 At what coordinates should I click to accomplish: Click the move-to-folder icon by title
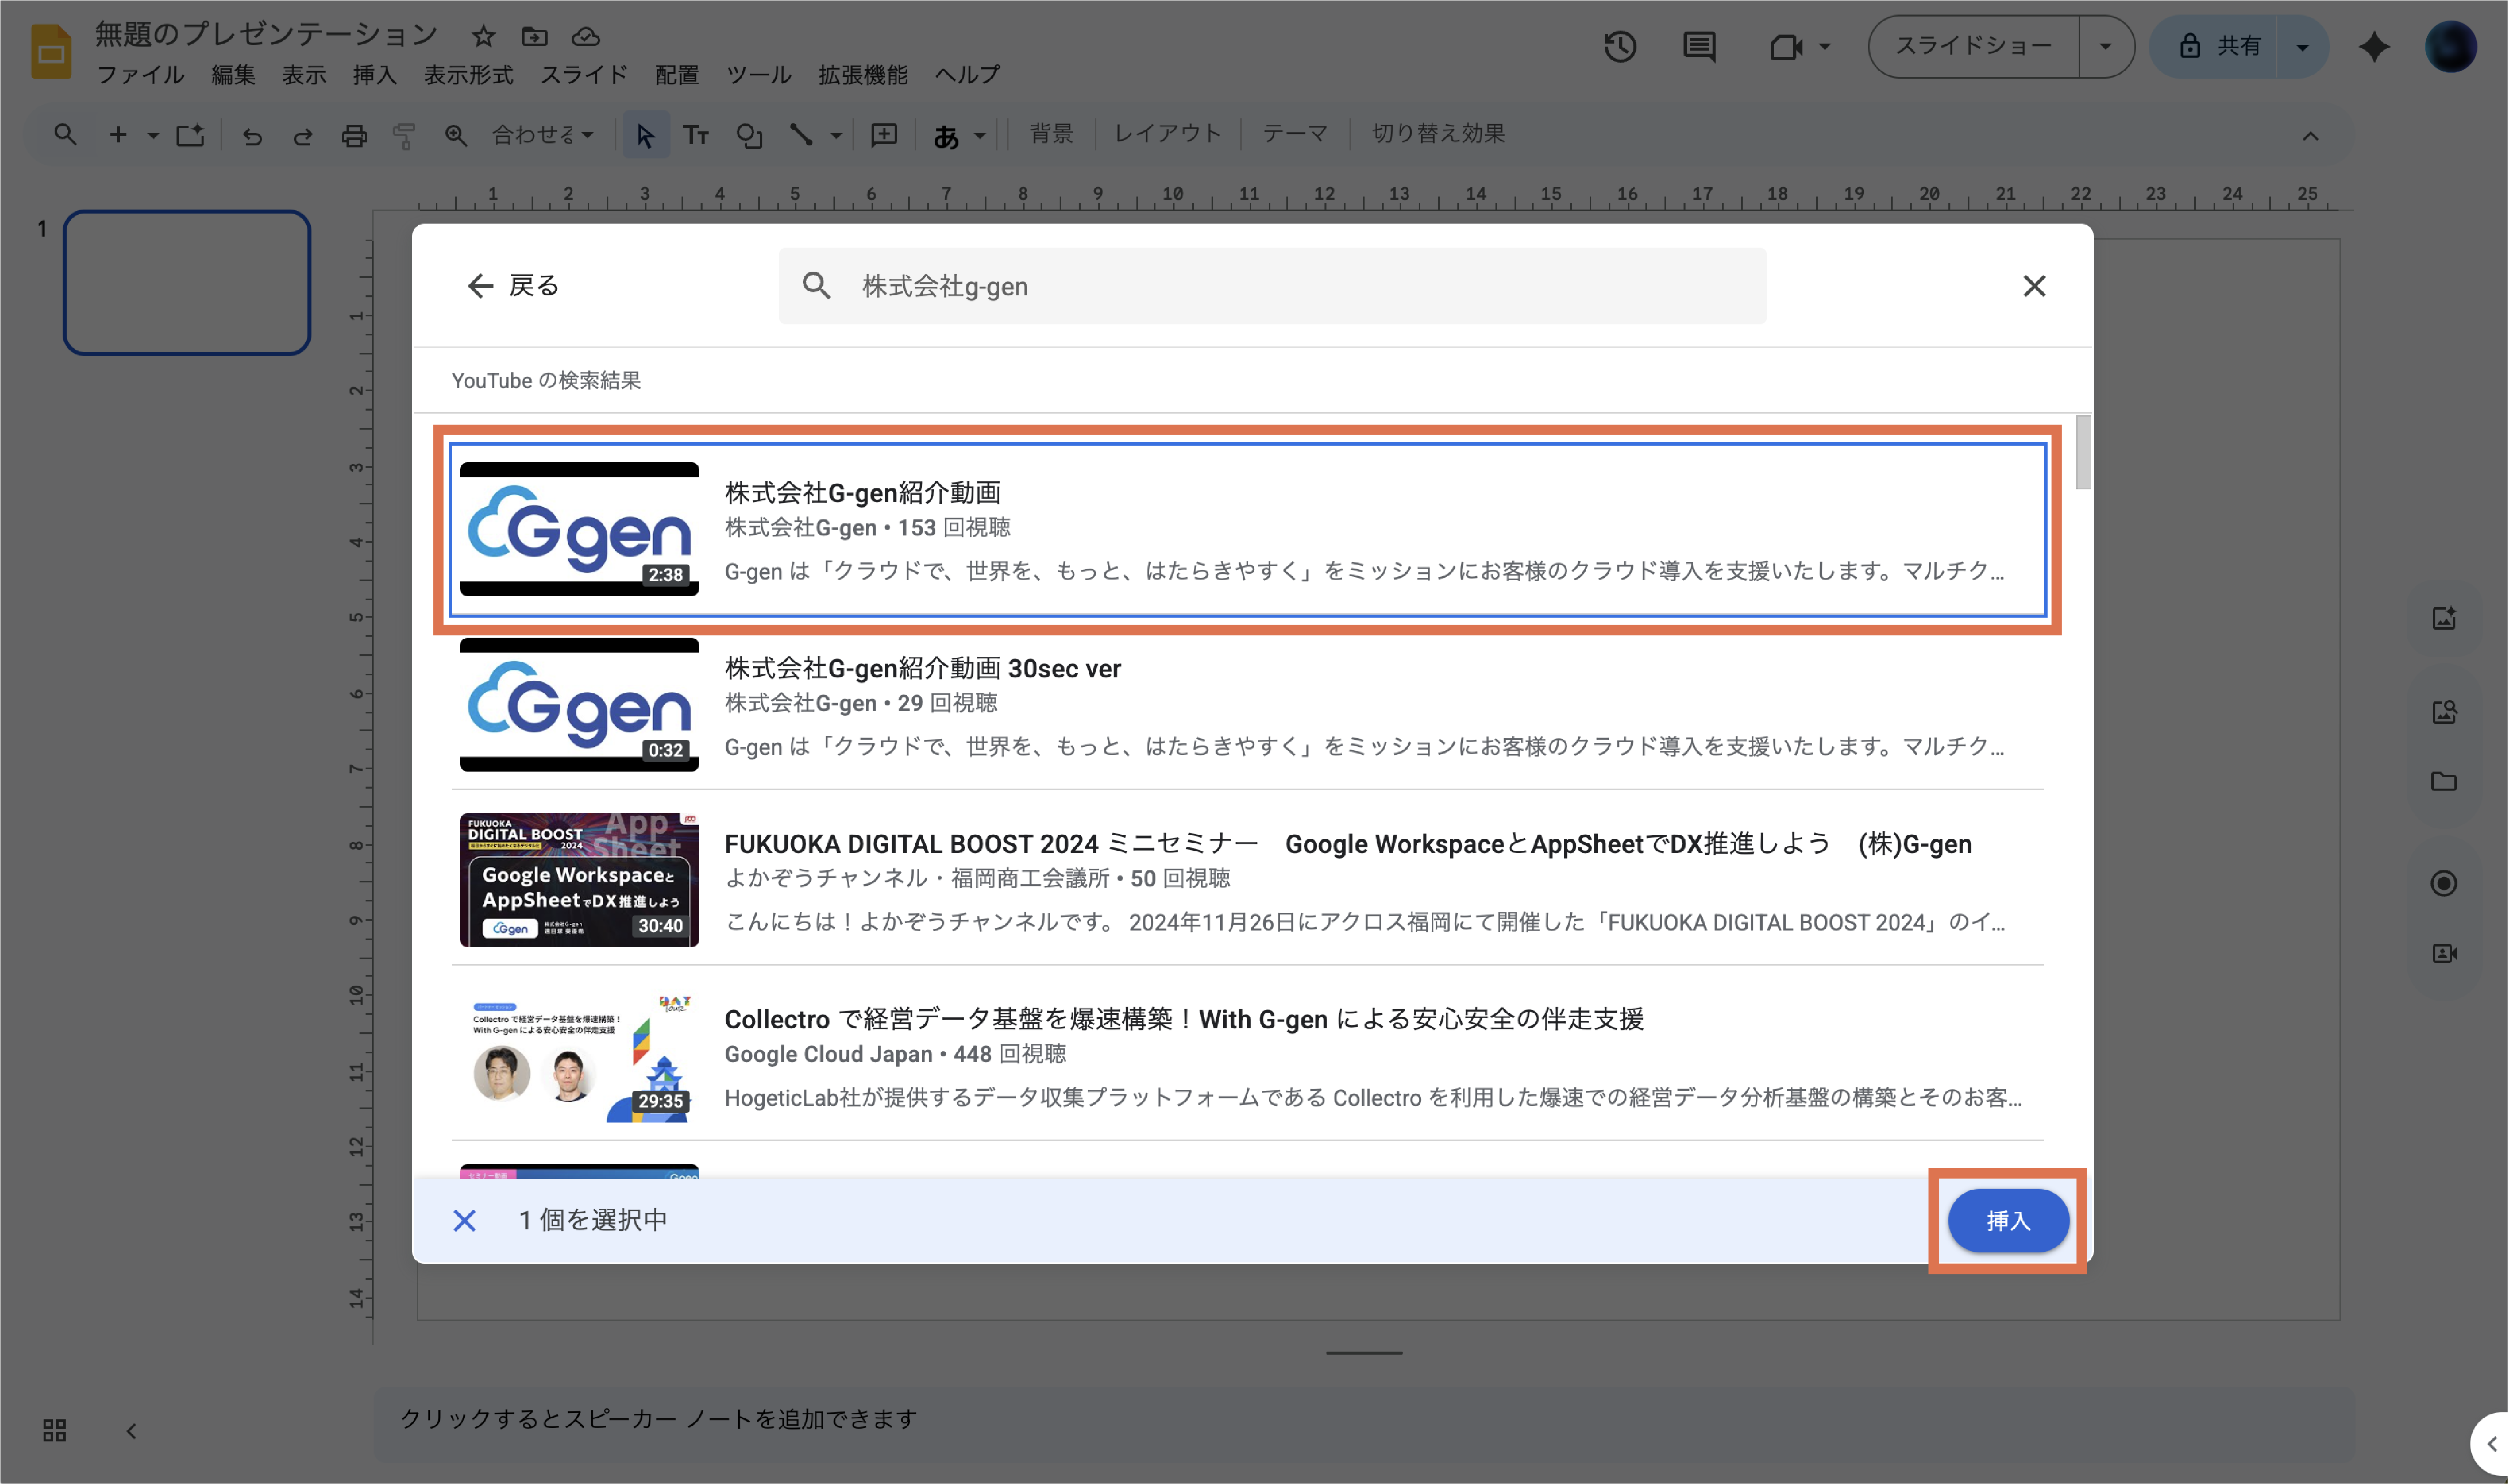coord(535,37)
